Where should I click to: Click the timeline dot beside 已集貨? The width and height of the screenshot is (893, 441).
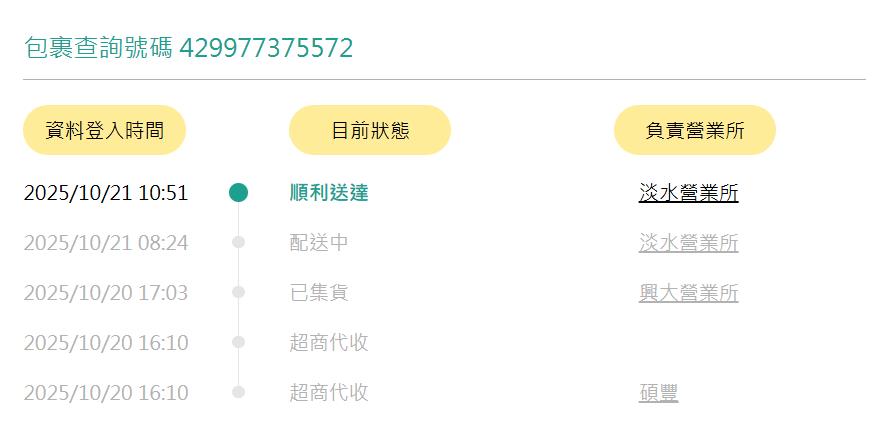[x=238, y=292]
